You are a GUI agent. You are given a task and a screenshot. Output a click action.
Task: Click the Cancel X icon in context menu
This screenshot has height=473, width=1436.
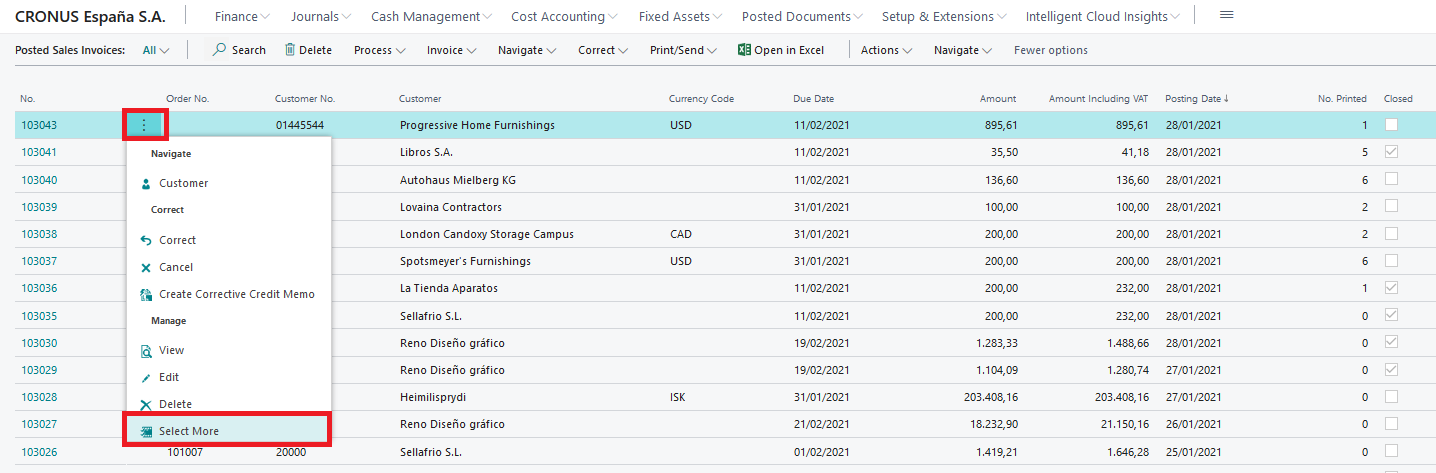146,267
